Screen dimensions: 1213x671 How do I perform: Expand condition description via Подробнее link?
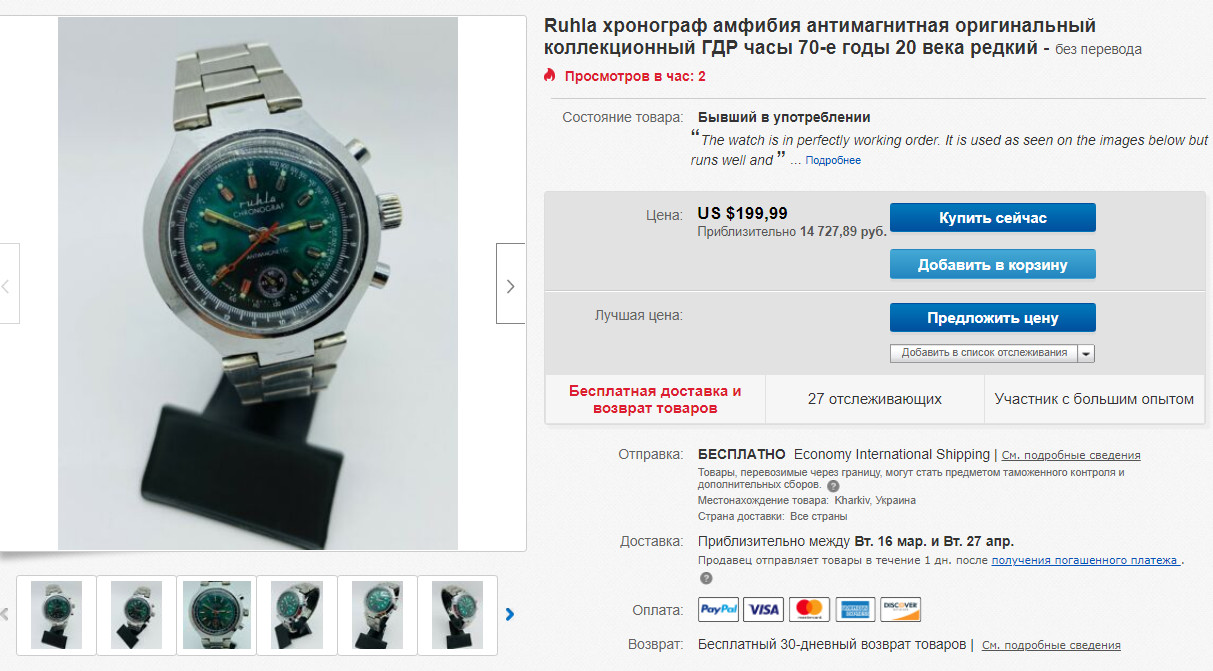tap(833, 161)
